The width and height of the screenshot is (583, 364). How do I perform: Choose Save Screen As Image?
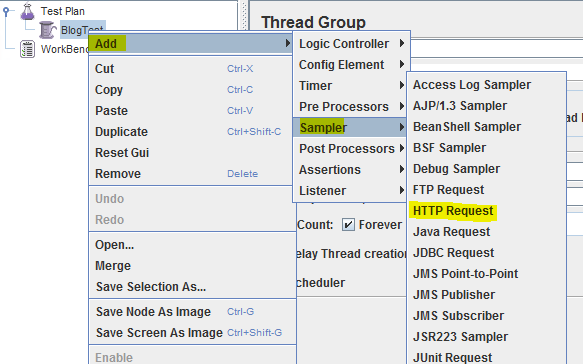tap(192, 332)
